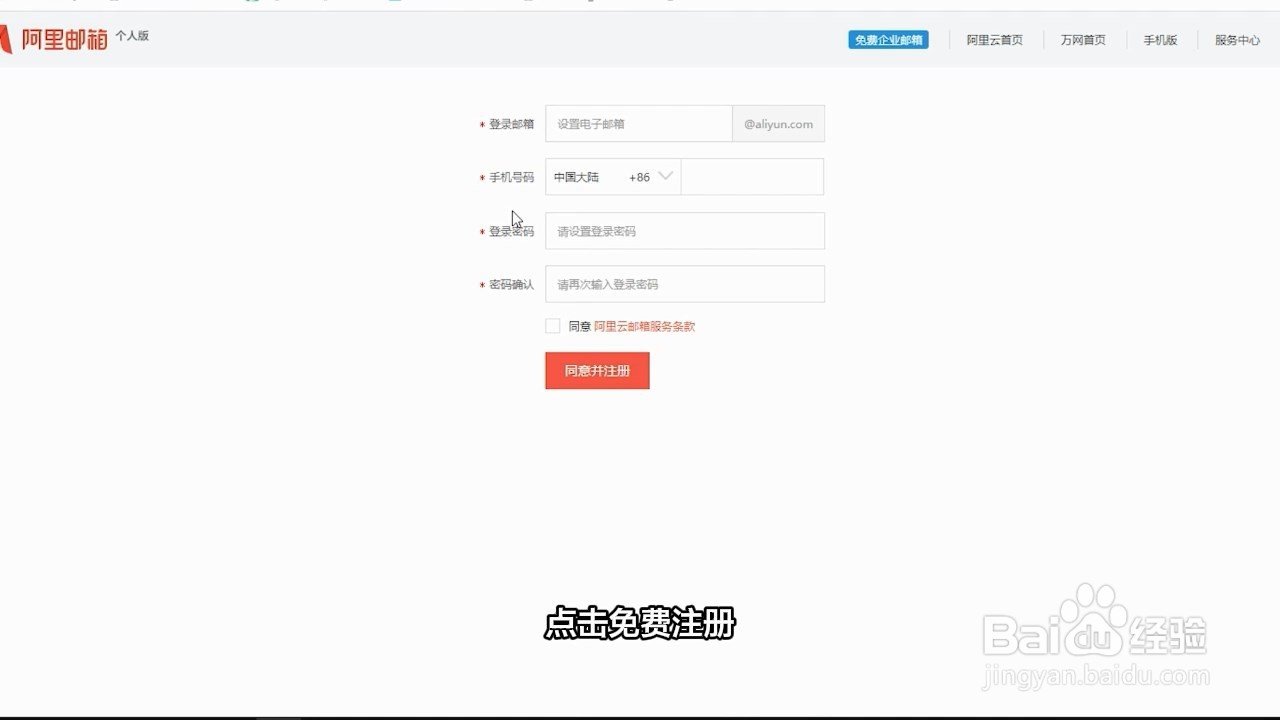Click the 阿里邮箱 logo
The height and width of the screenshot is (720, 1280).
pyautogui.click(x=54, y=39)
